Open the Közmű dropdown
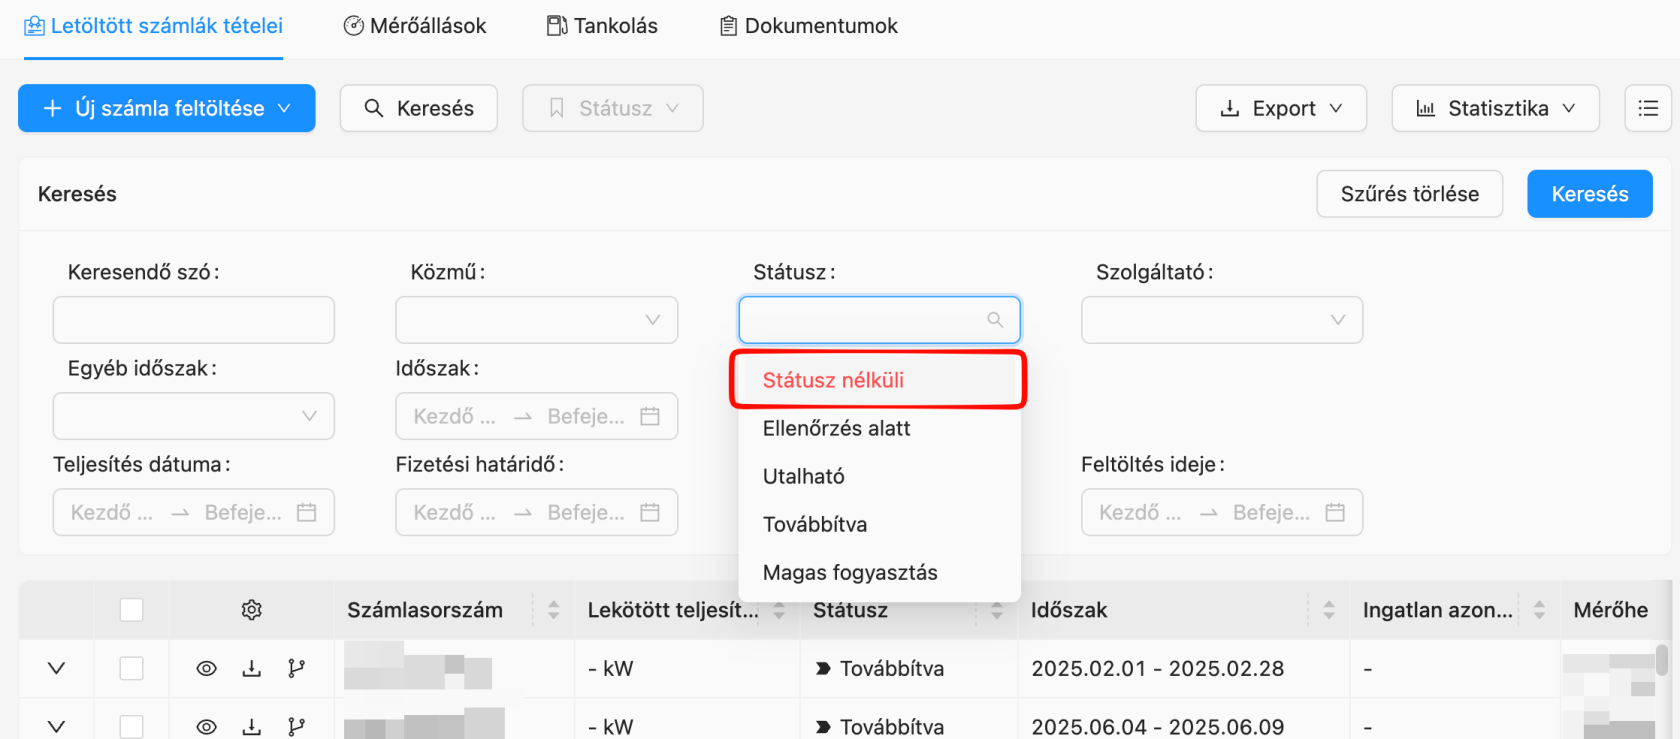Screen dimensions: 1680x739 [x=537, y=320]
